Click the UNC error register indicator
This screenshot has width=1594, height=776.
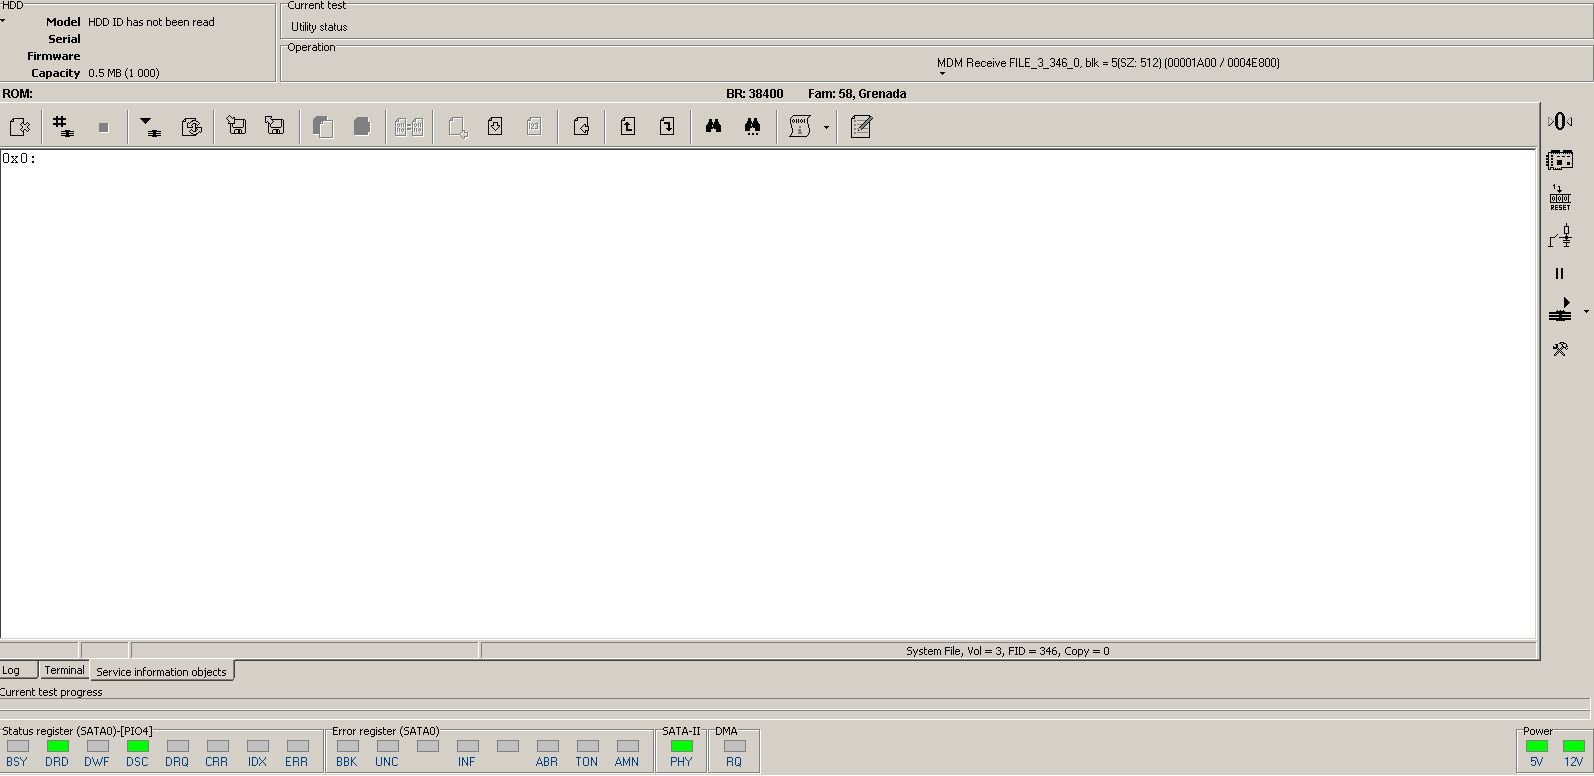coord(387,746)
